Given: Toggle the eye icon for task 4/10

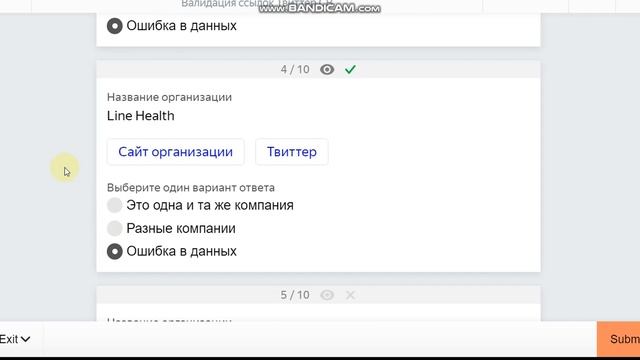Looking at the screenshot, I should point(327,69).
